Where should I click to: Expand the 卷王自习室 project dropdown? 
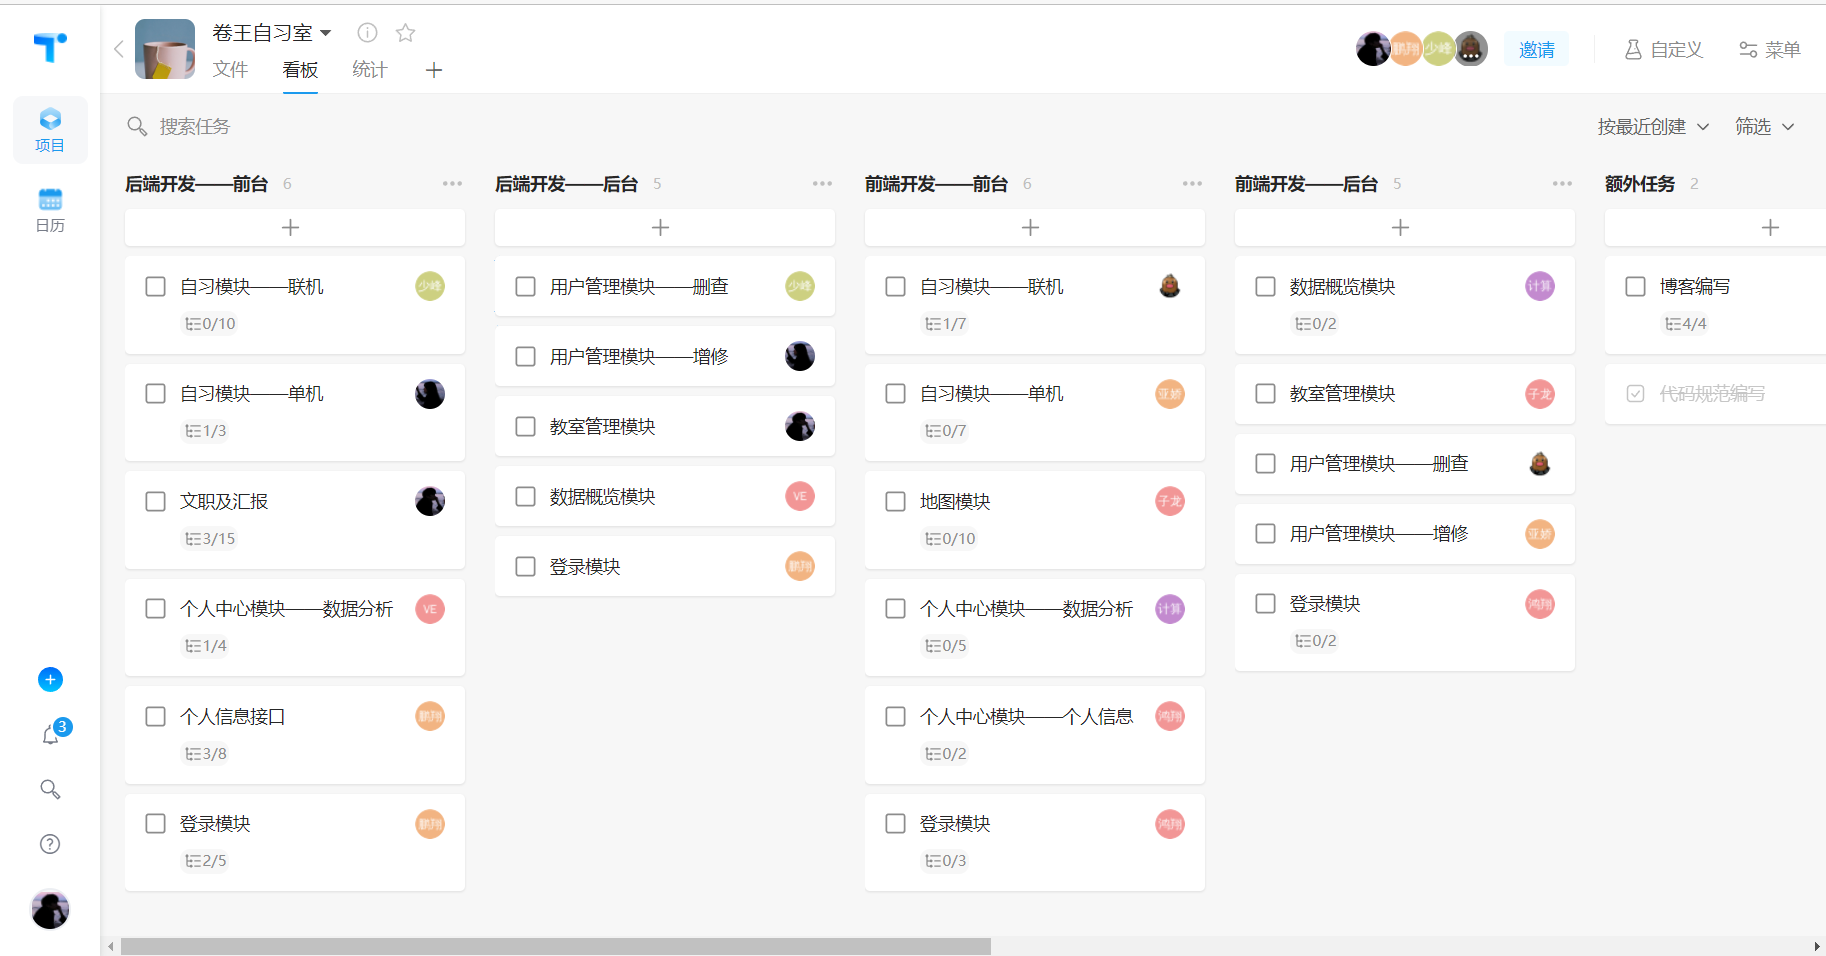(x=326, y=33)
